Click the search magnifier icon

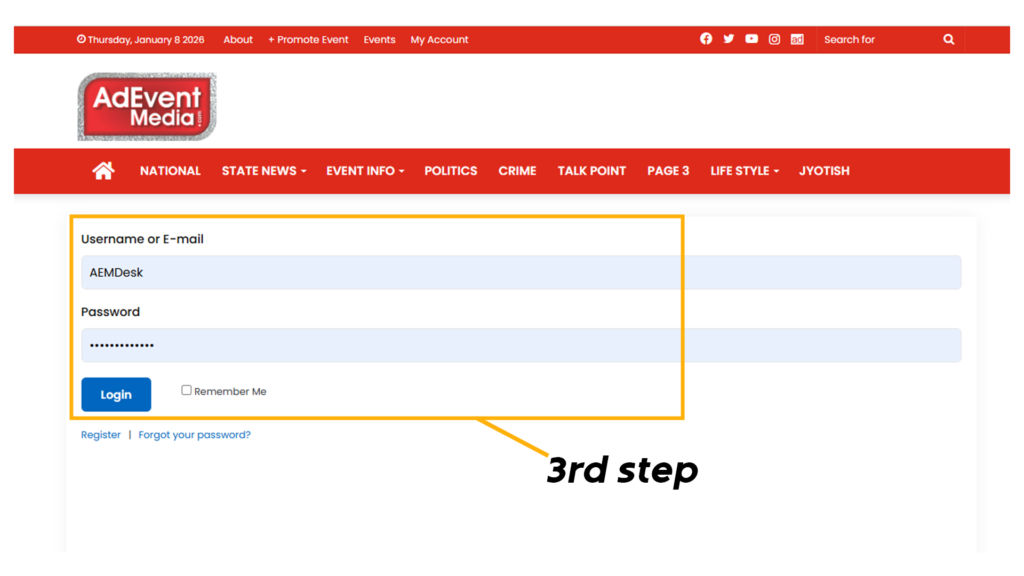click(948, 40)
